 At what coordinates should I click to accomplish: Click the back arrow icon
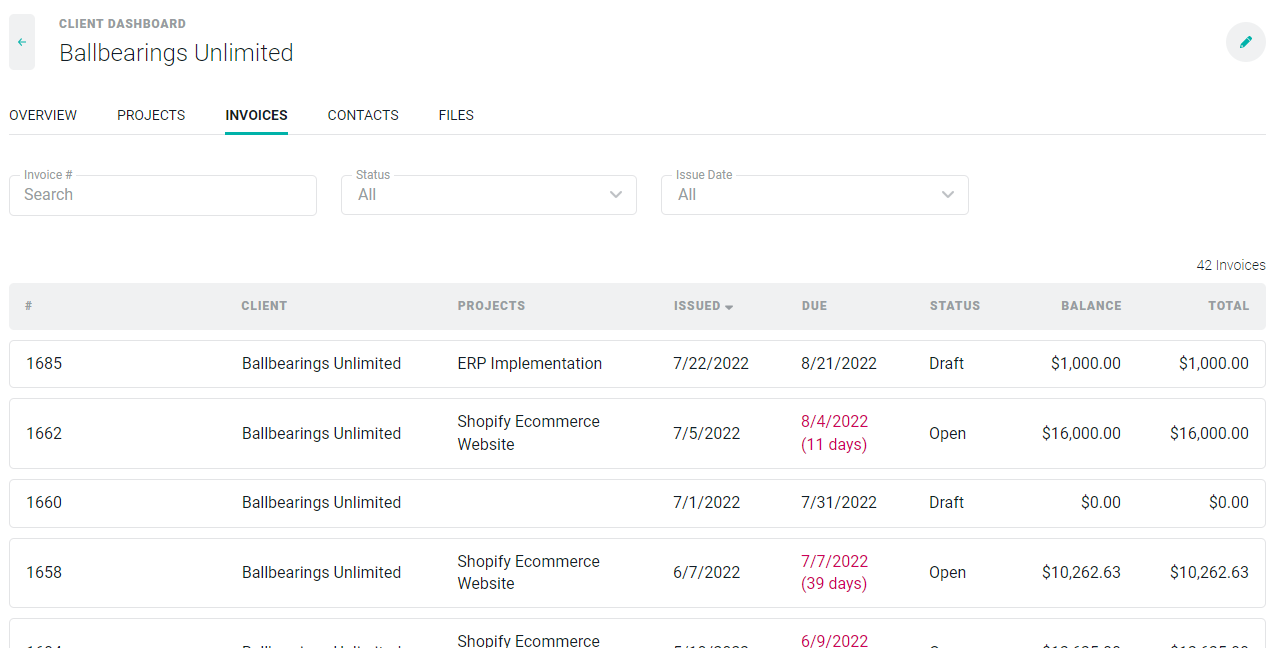[22, 42]
